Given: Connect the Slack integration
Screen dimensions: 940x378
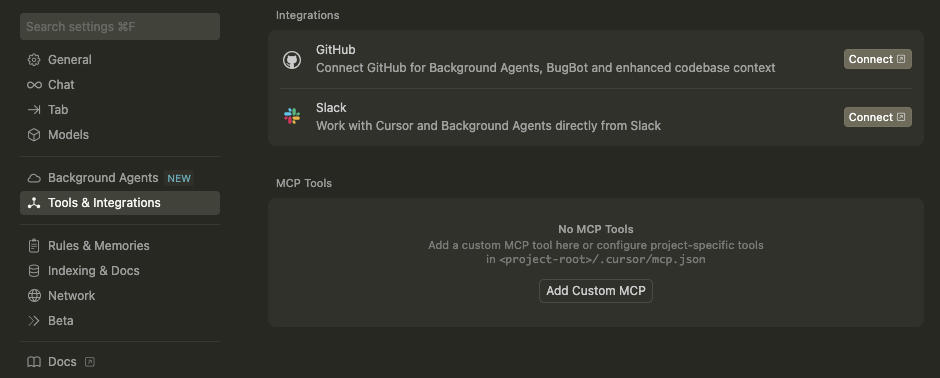Looking at the screenshot, I should 878,117.
